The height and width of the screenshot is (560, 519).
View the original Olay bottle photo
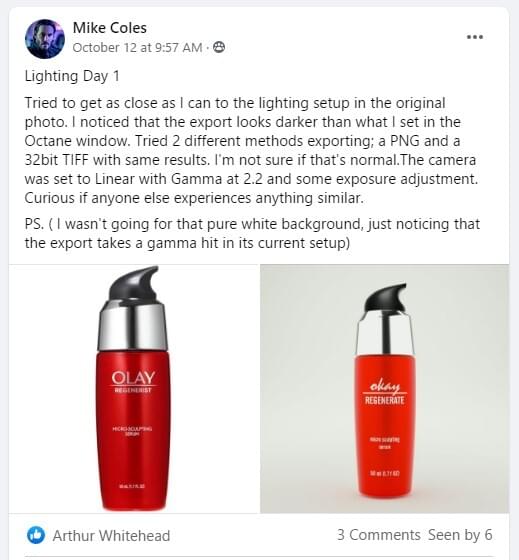coord(134,389)
